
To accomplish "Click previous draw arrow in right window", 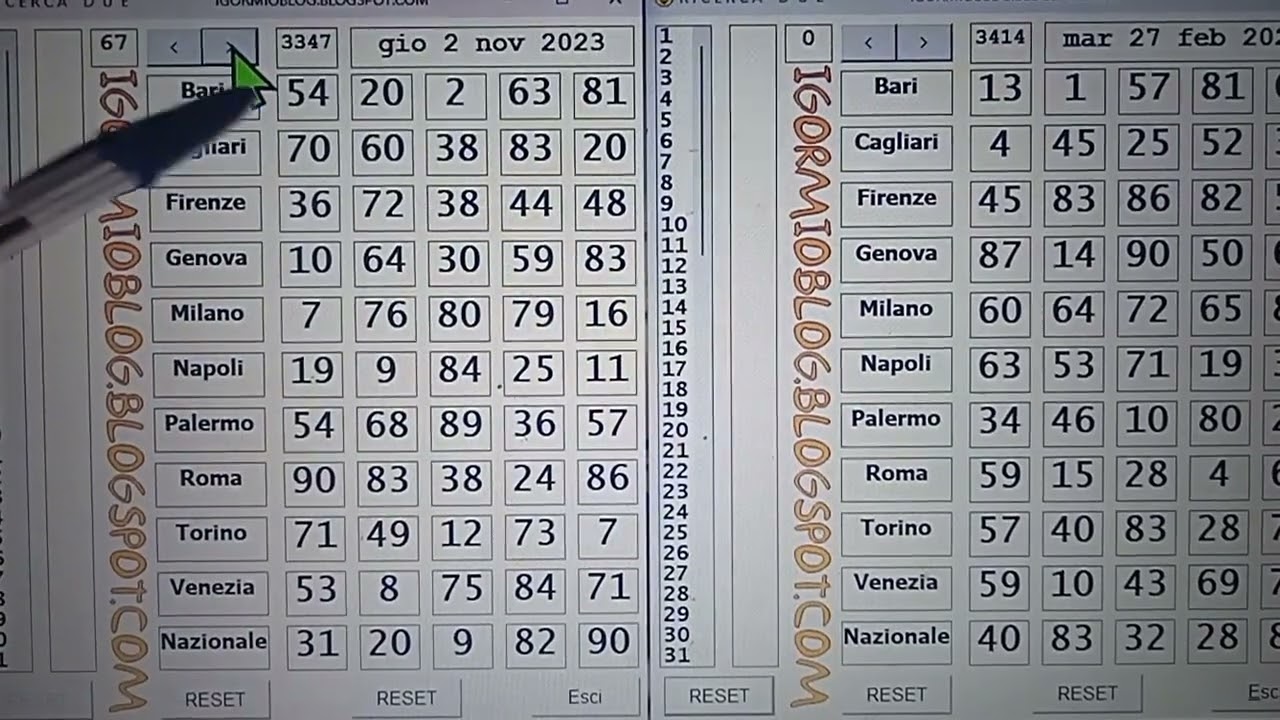I will [x=868, y=43].
